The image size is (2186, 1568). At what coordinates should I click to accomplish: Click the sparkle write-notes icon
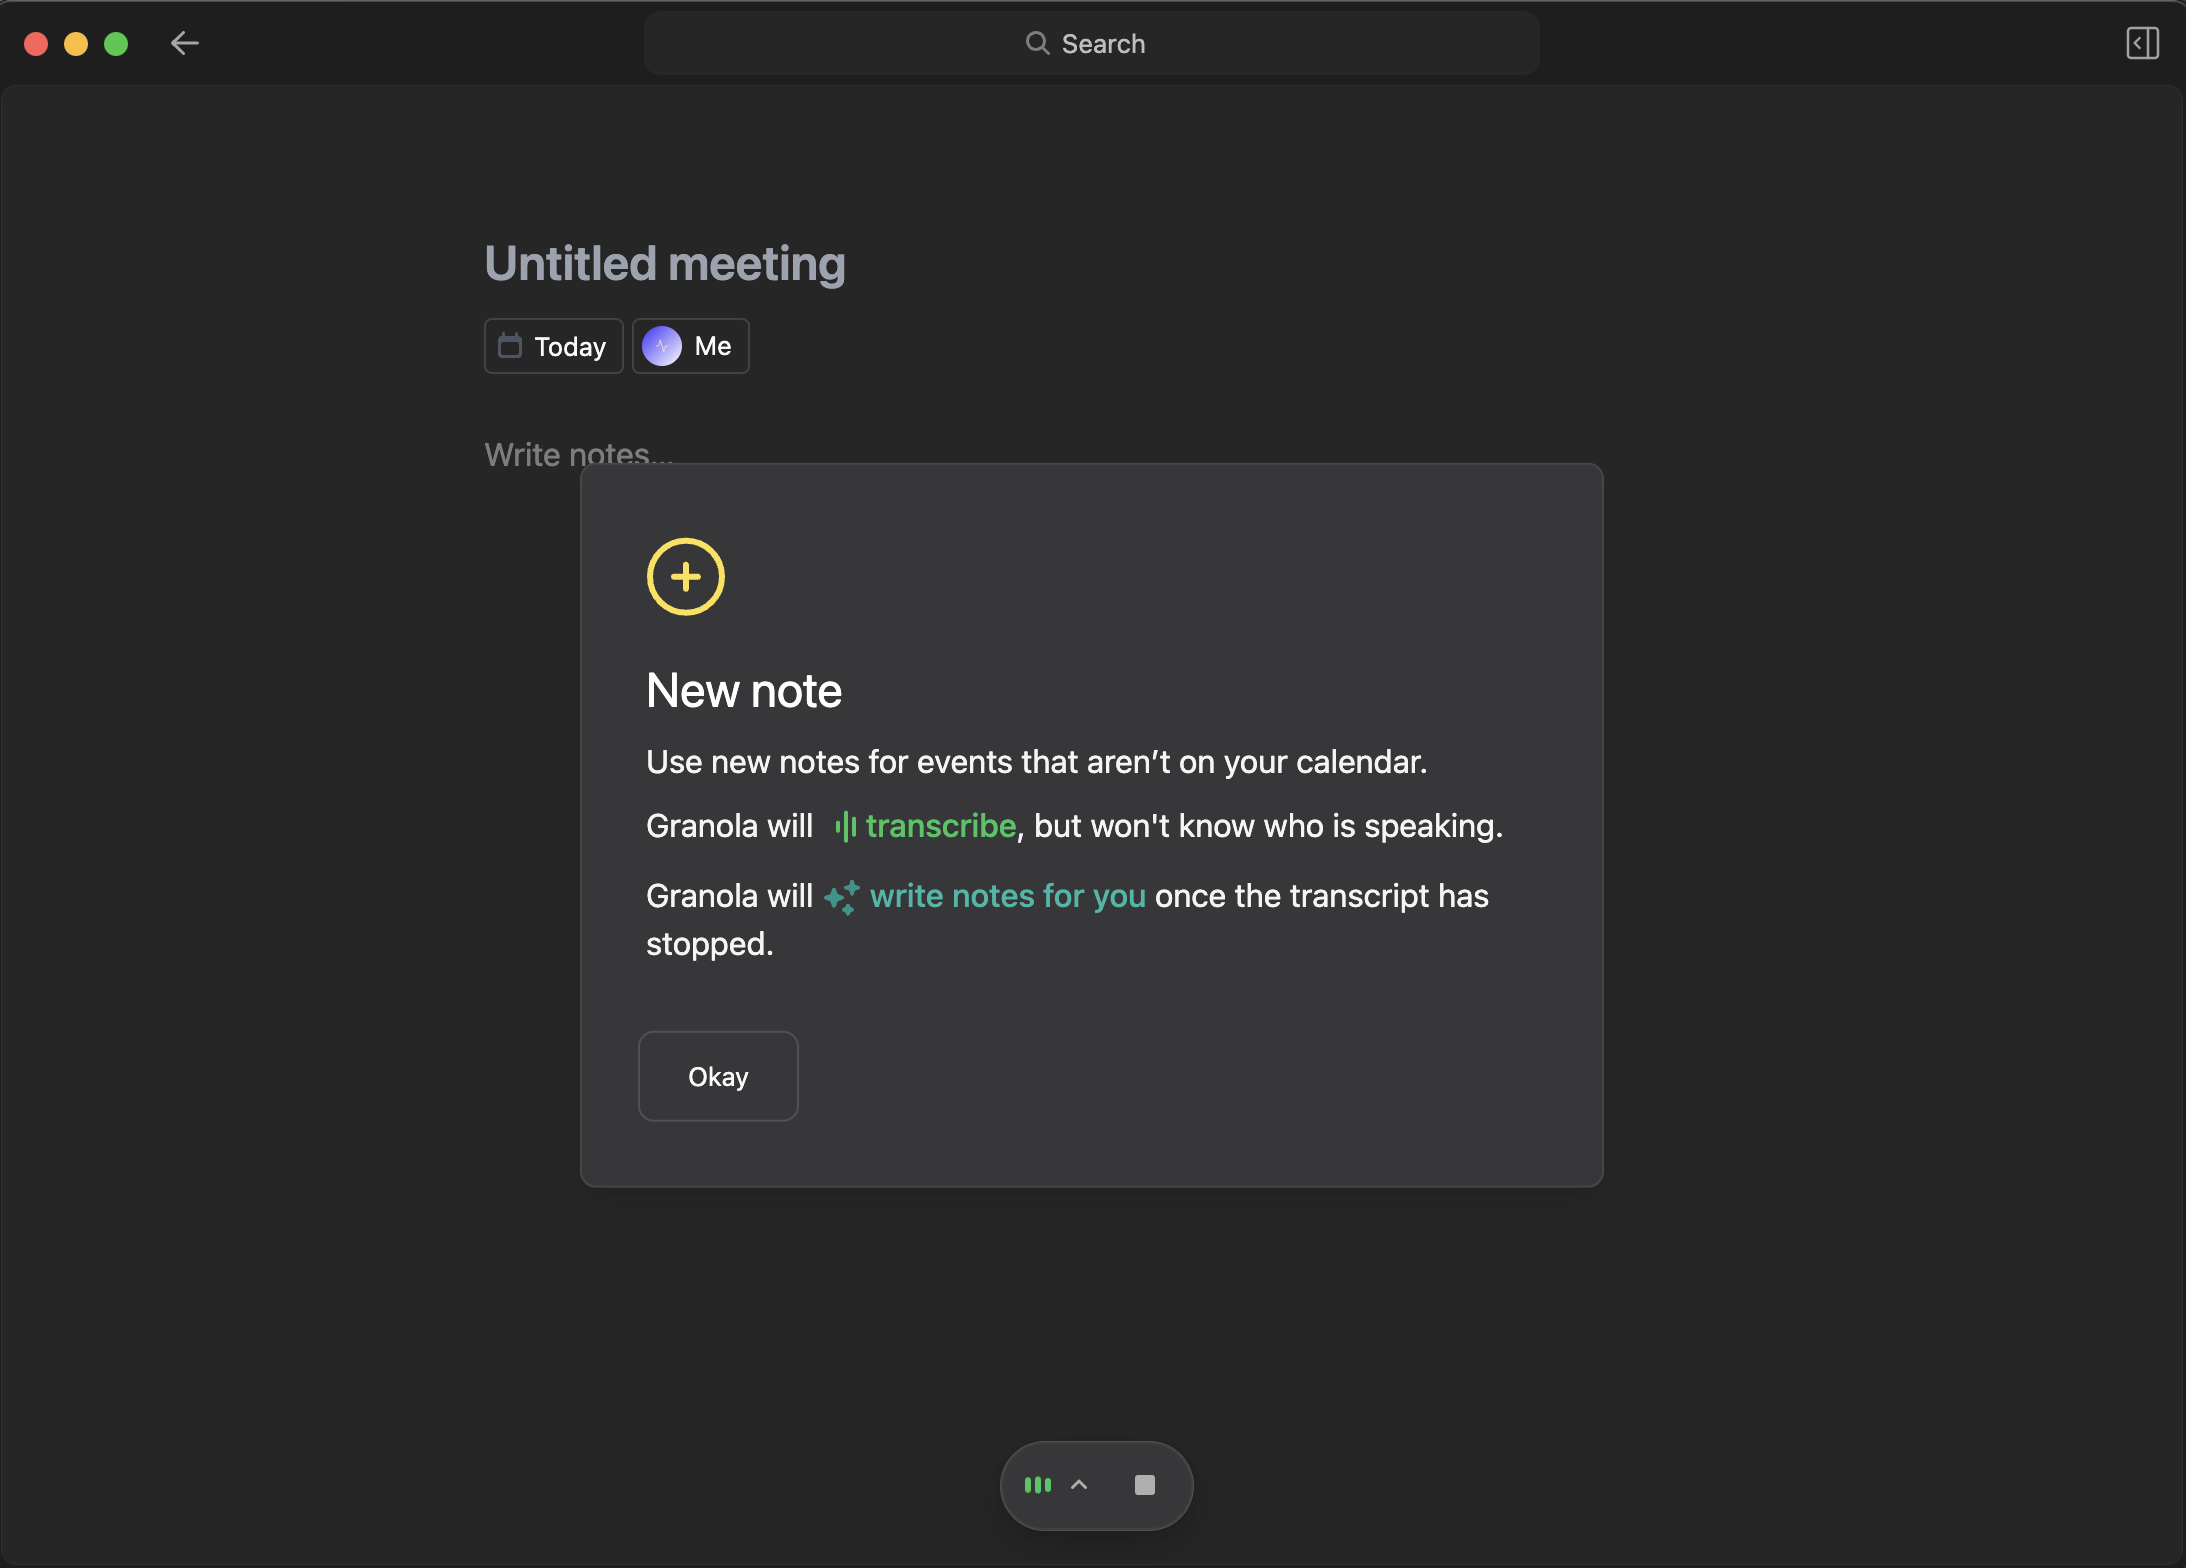(841, 897)
